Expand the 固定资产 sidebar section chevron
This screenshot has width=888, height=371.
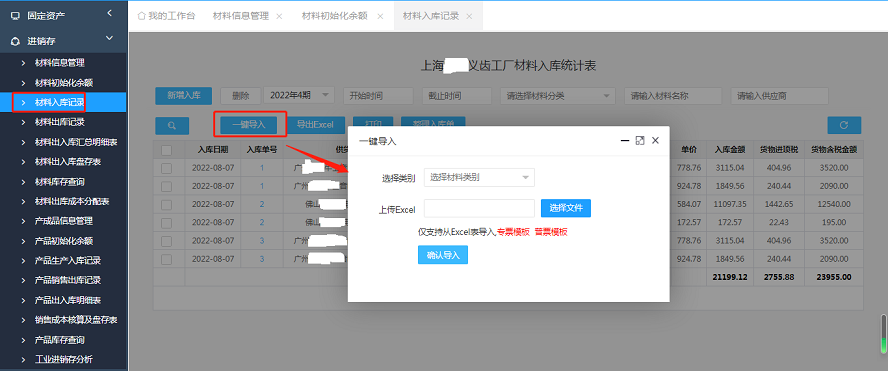109,13
